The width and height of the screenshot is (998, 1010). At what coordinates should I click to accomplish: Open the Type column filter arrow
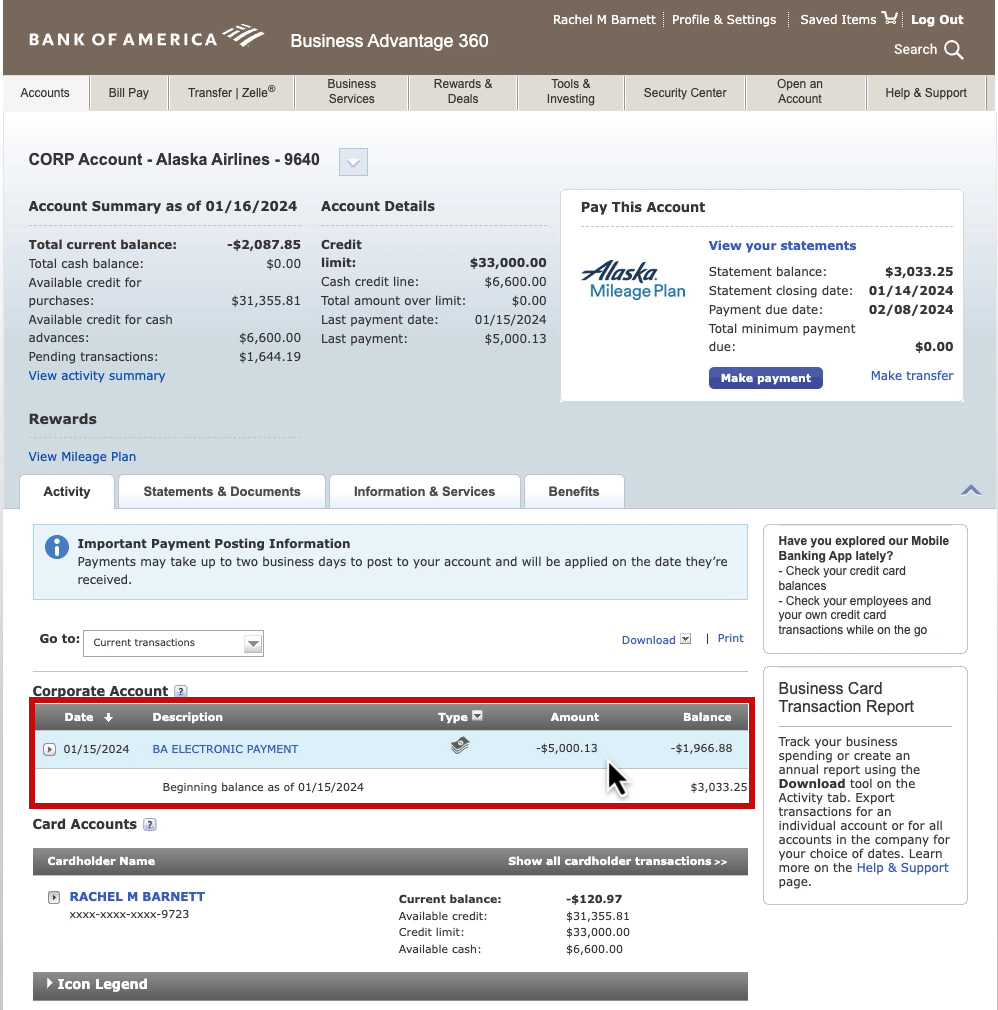477,716
